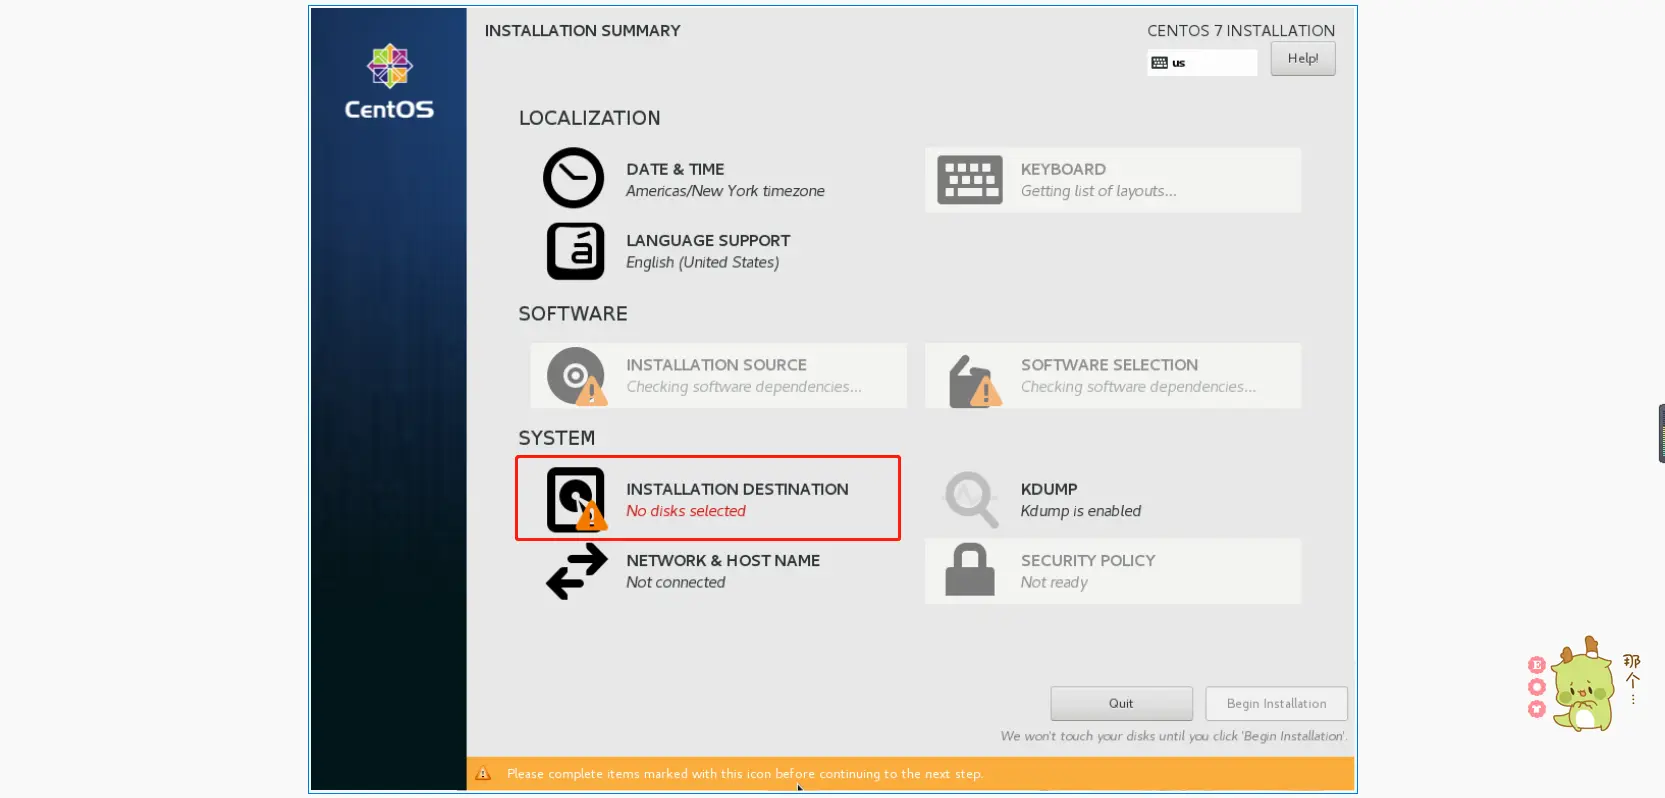Open Language Support via its letter icon

click(575, 251)
